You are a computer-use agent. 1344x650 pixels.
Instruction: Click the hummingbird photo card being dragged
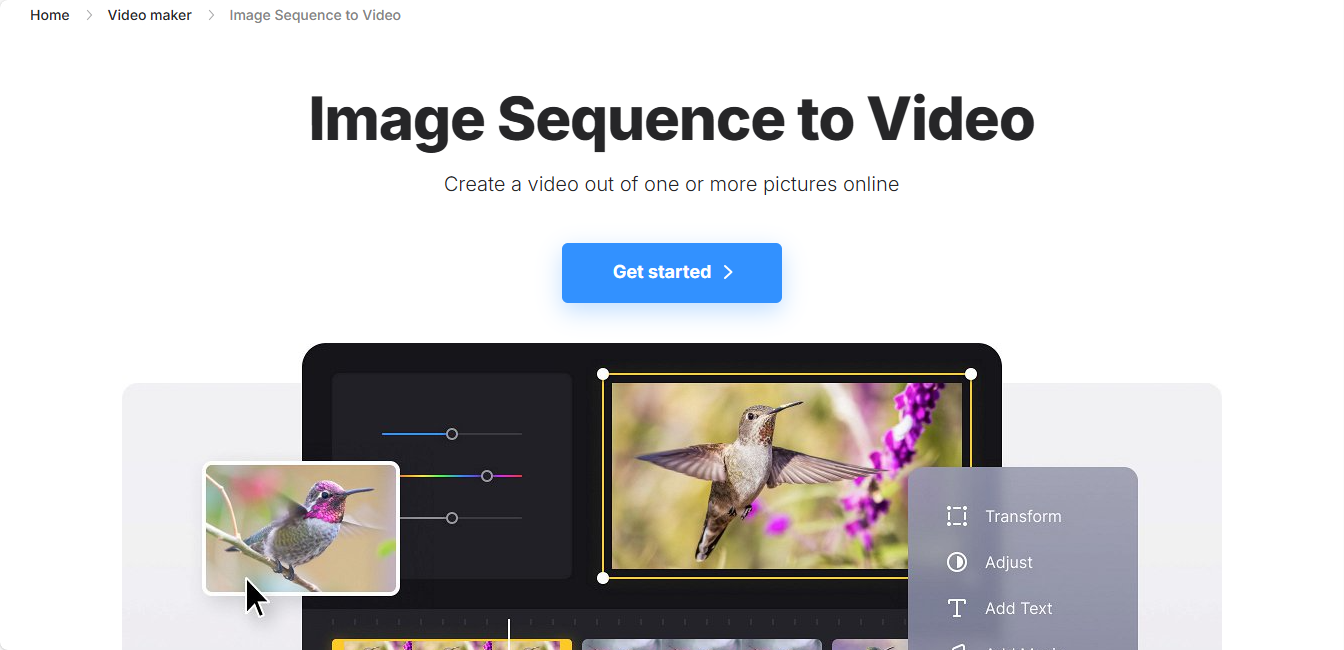[301, 528]
